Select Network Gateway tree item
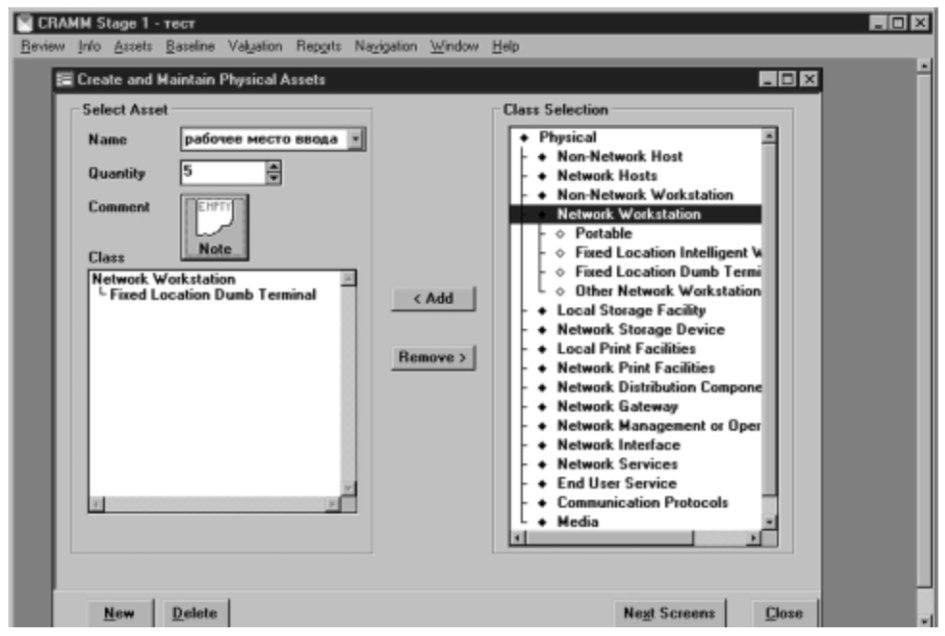This screenshot has height=636, width=945. pos(617,407)
